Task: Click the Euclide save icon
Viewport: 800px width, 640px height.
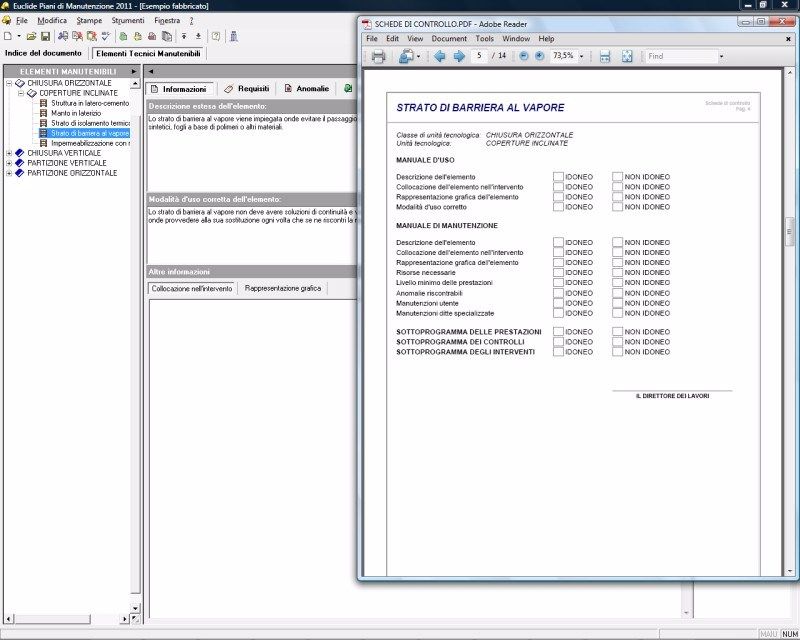Action: pos(45,36)
